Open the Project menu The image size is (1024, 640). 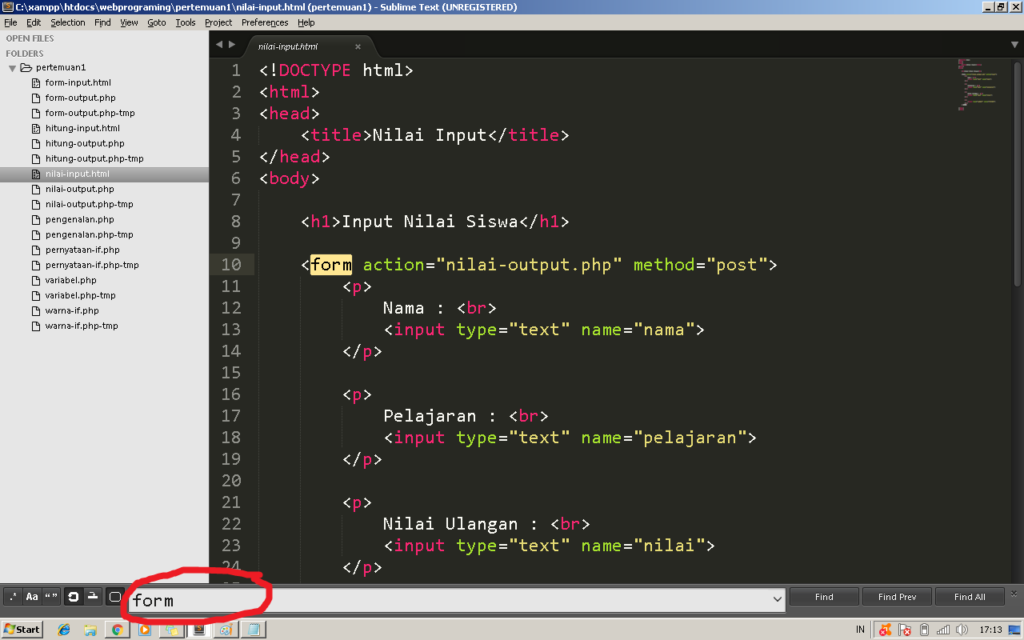tap(218, 22)
